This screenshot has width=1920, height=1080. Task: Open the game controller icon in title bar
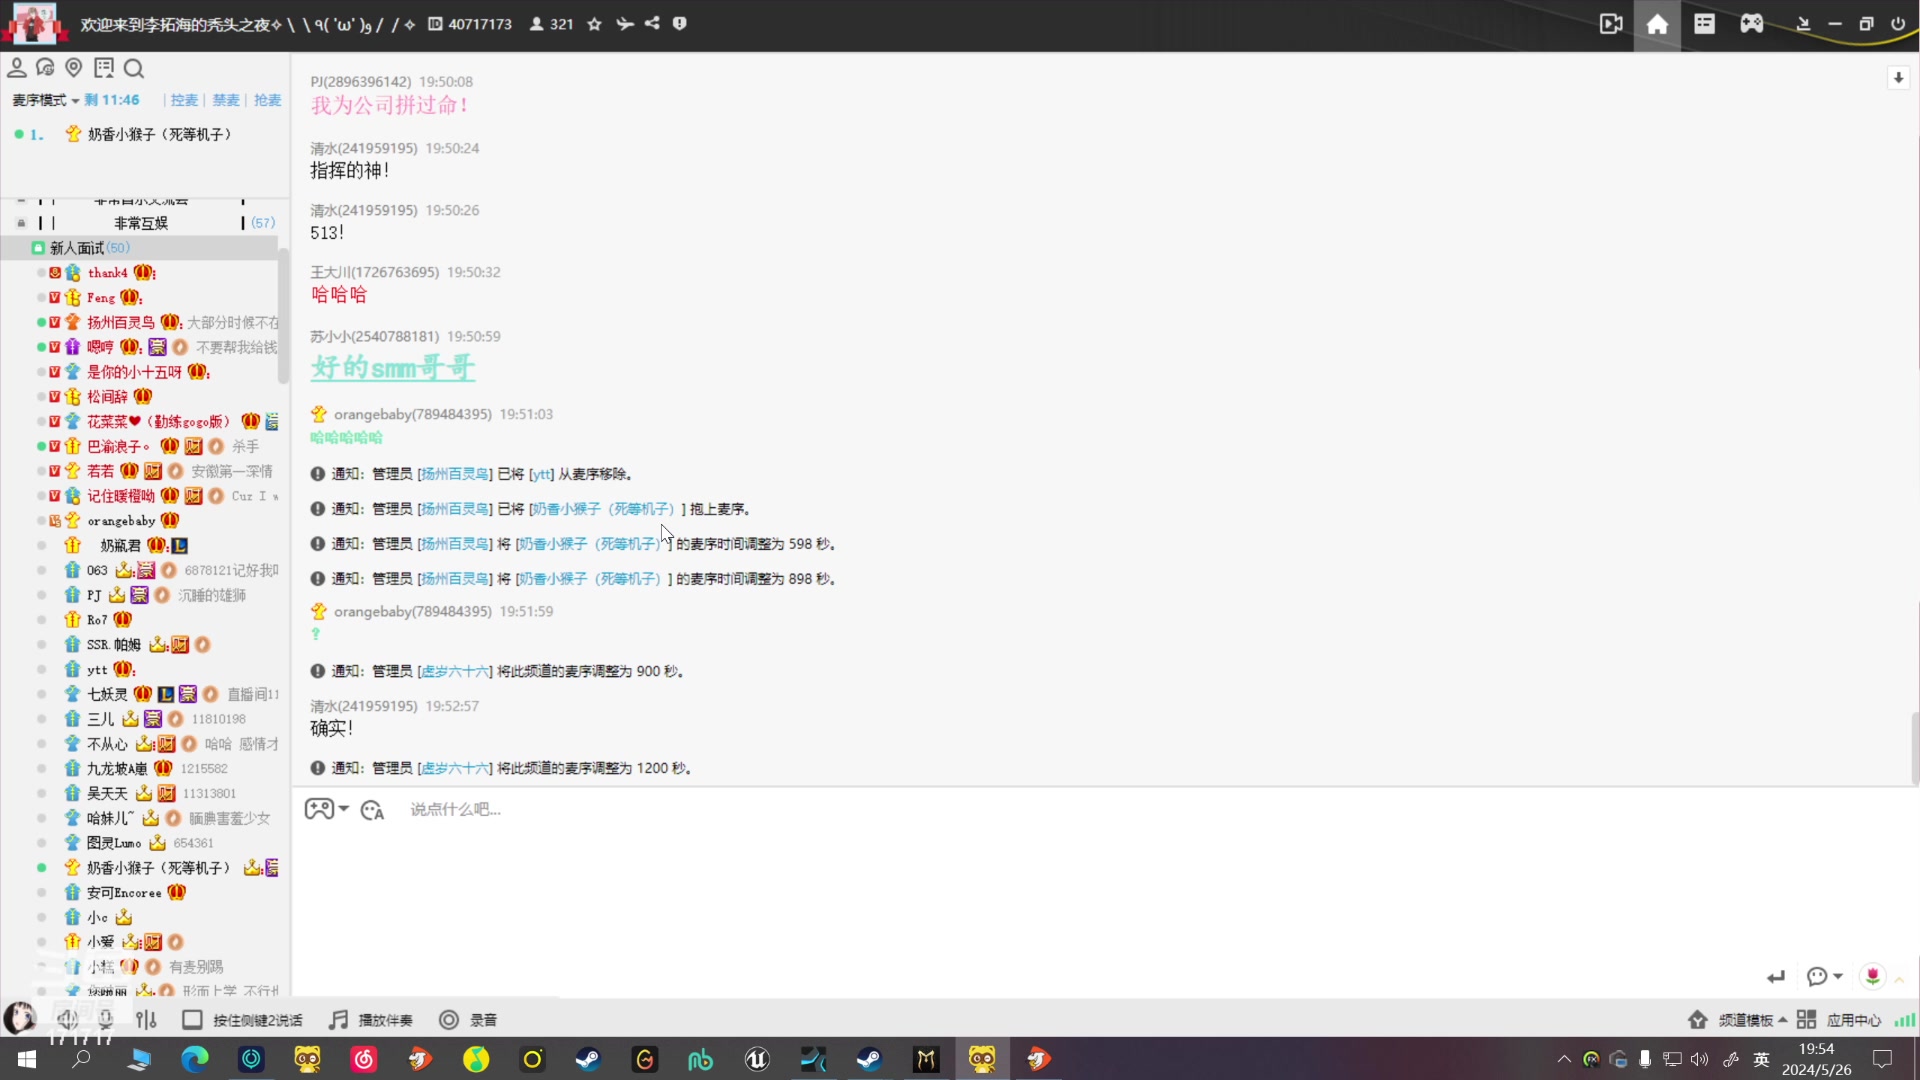(1751, 24)
